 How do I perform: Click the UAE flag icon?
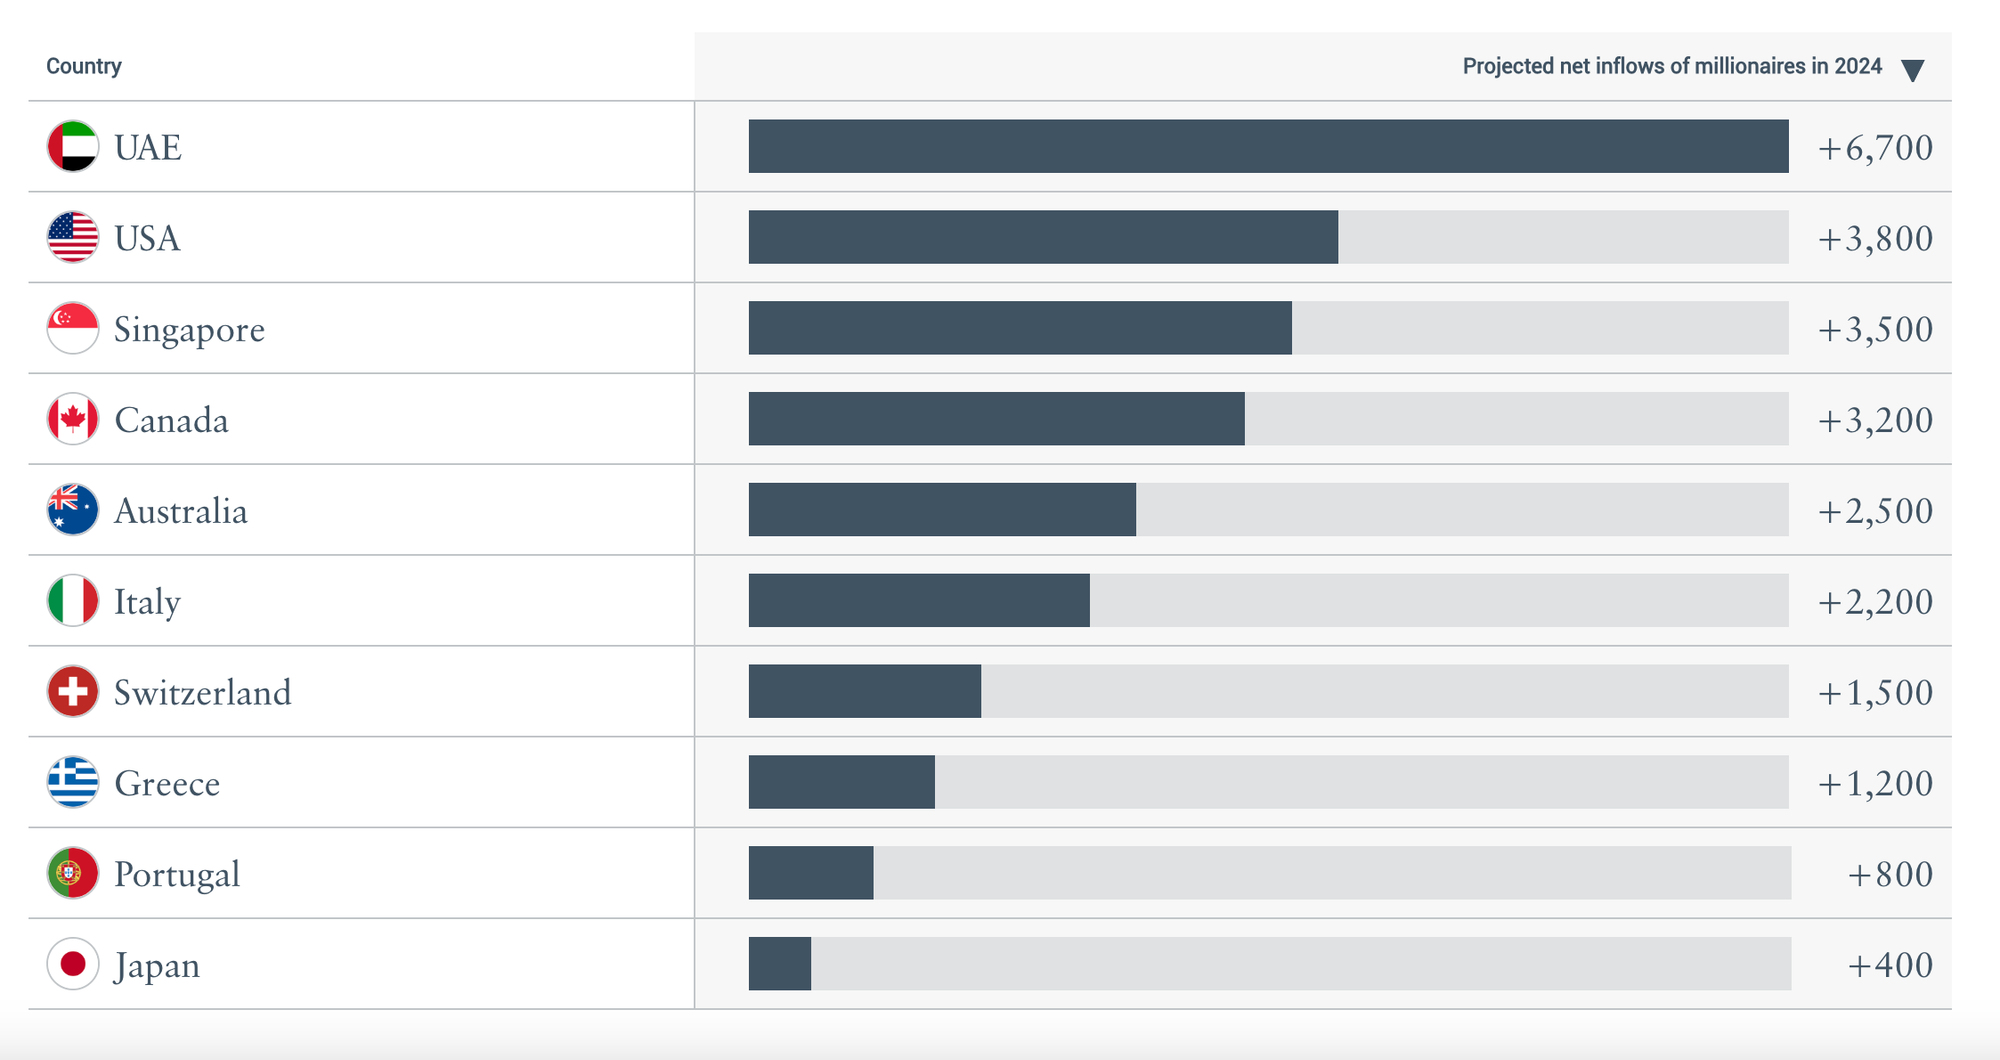73,146
